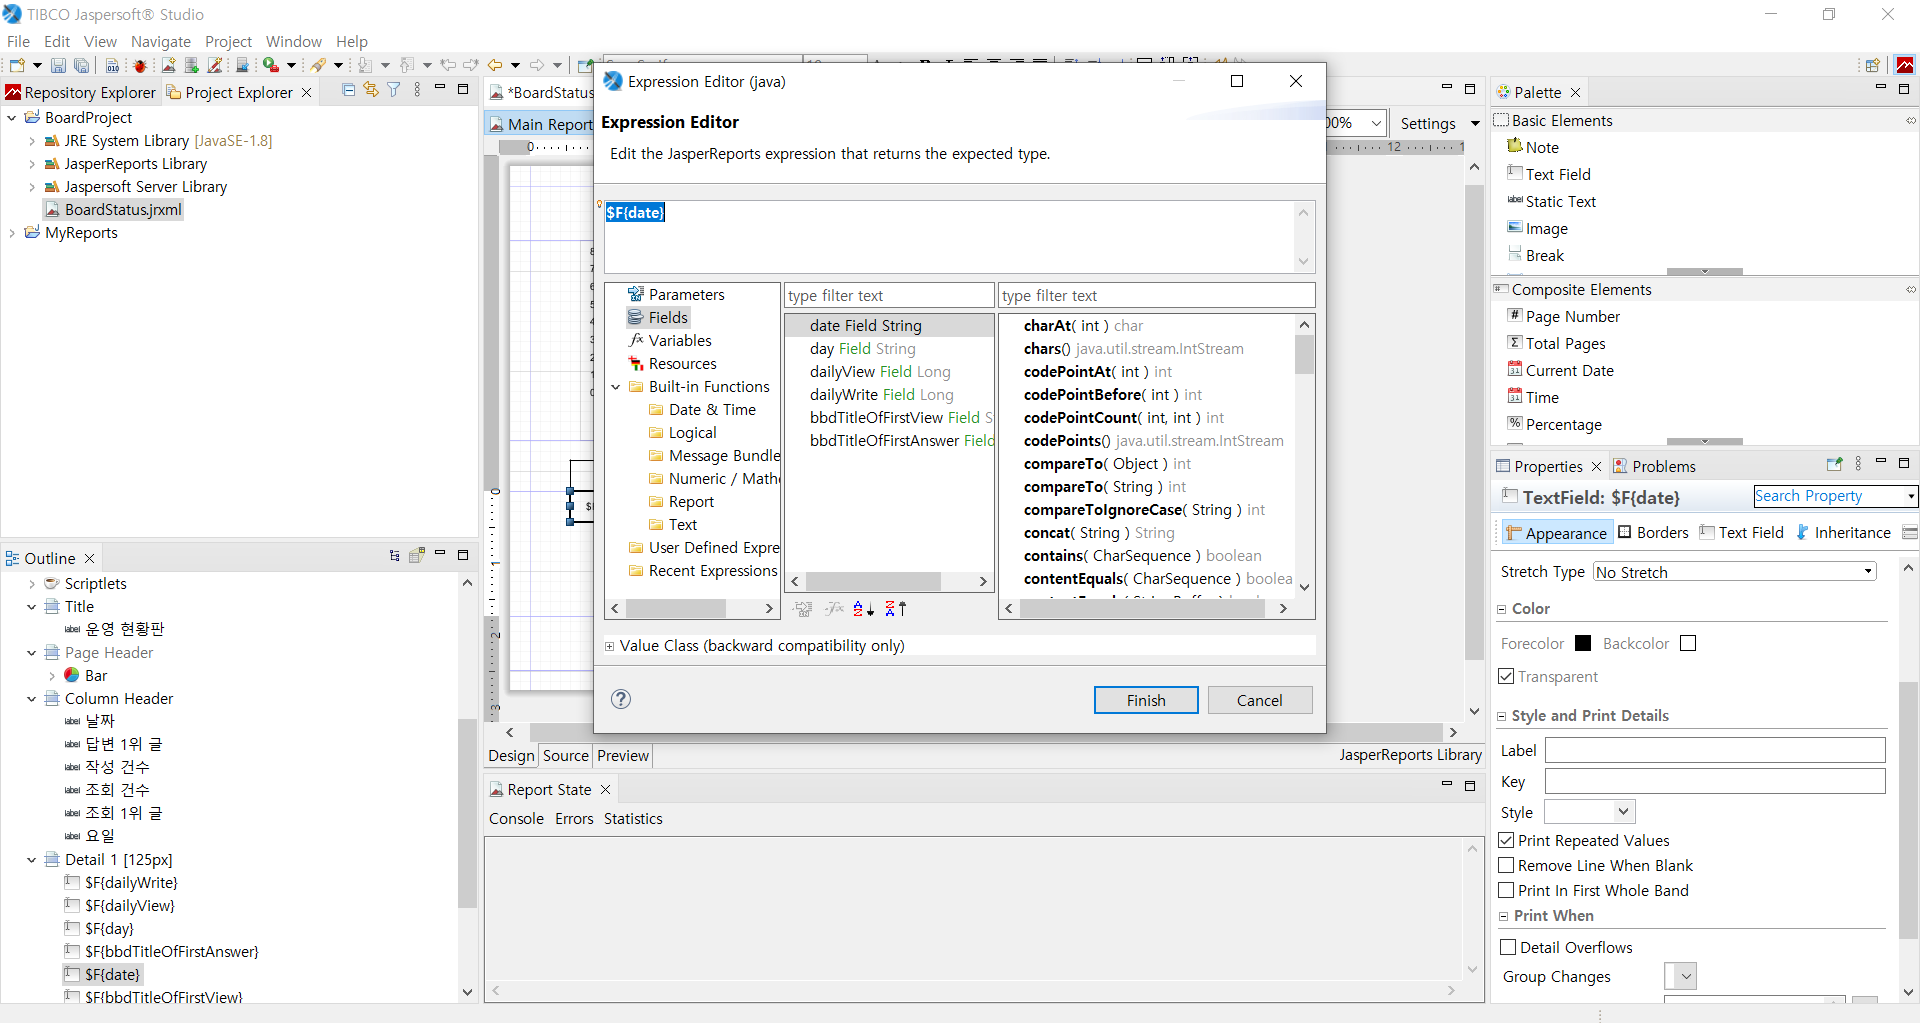Toggle the Transparent checkbox
1920x1023 pixels.
(x=1506, y=676)
